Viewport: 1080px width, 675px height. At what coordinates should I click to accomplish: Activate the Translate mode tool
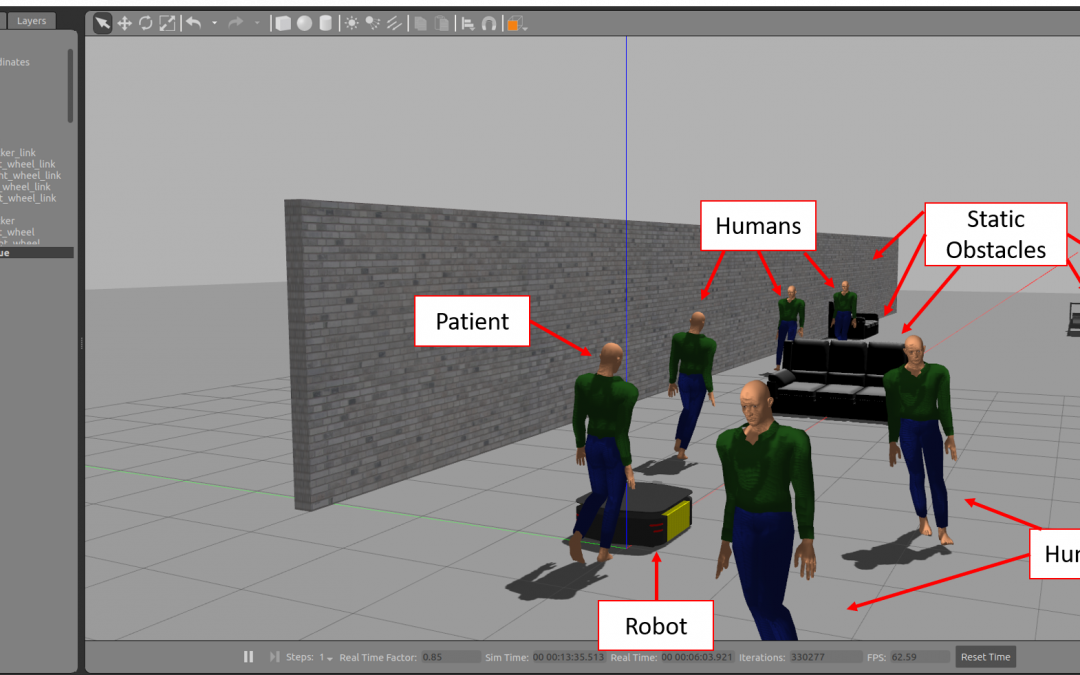125,23
